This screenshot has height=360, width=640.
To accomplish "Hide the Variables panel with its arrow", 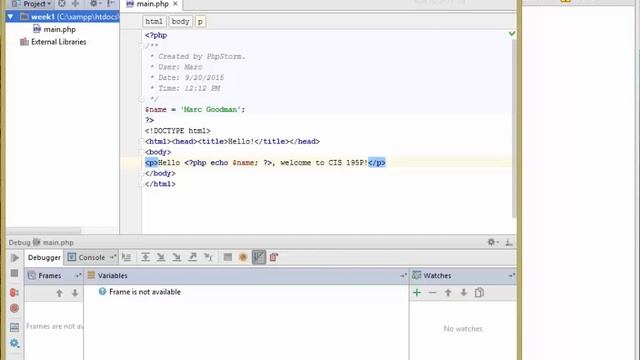I will coord(403,276).
